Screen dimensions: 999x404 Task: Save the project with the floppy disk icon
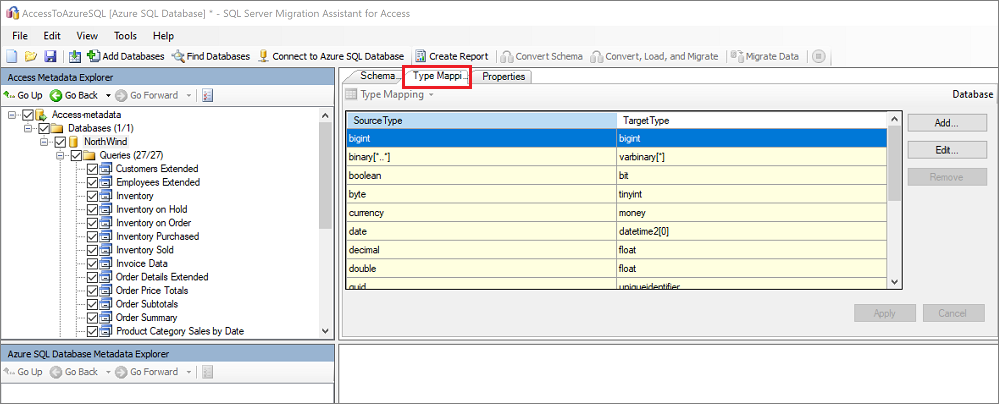tap(49, 56)
